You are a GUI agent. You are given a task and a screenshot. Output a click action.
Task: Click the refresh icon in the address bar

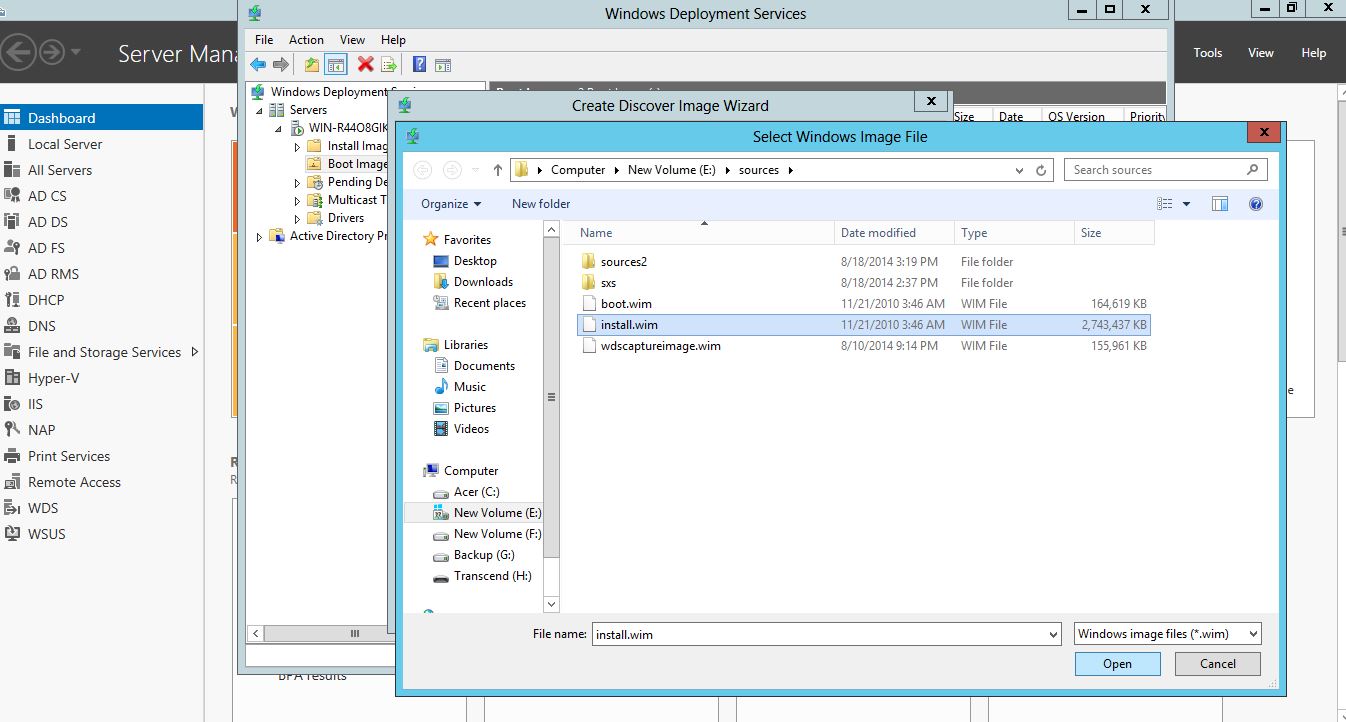[1041, 170]
